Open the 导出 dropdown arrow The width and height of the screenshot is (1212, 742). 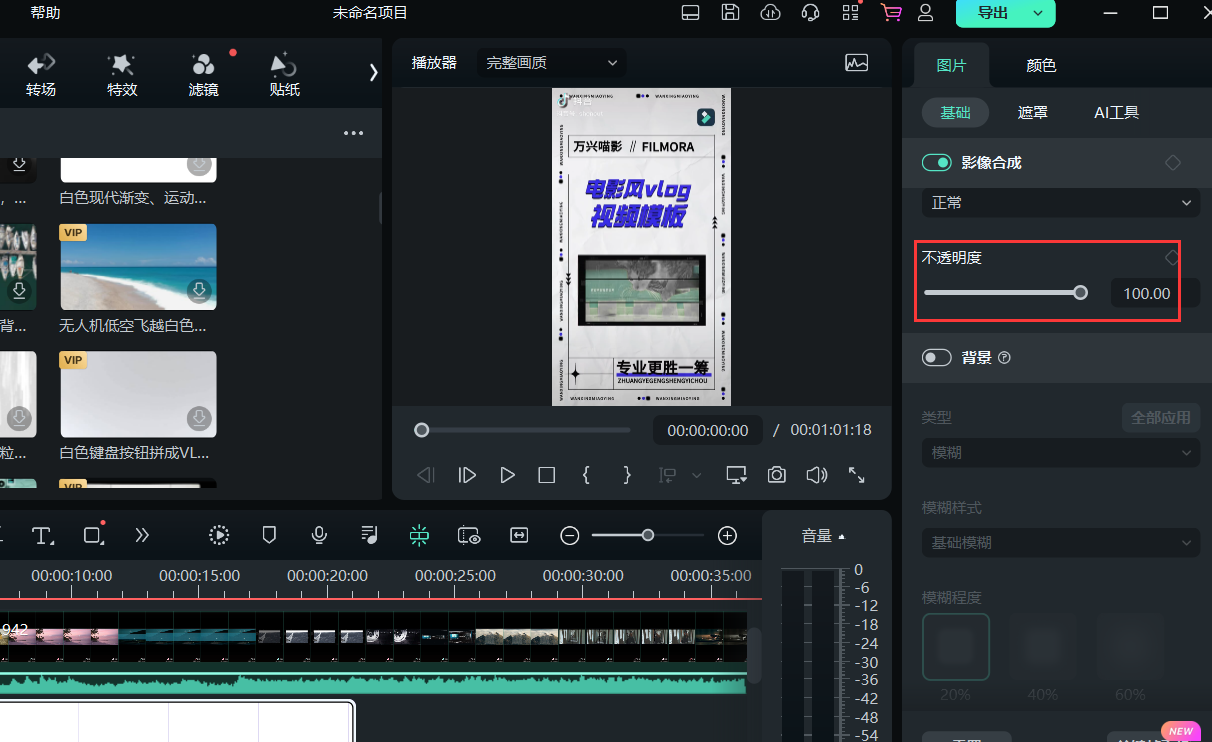point(1038,13)
